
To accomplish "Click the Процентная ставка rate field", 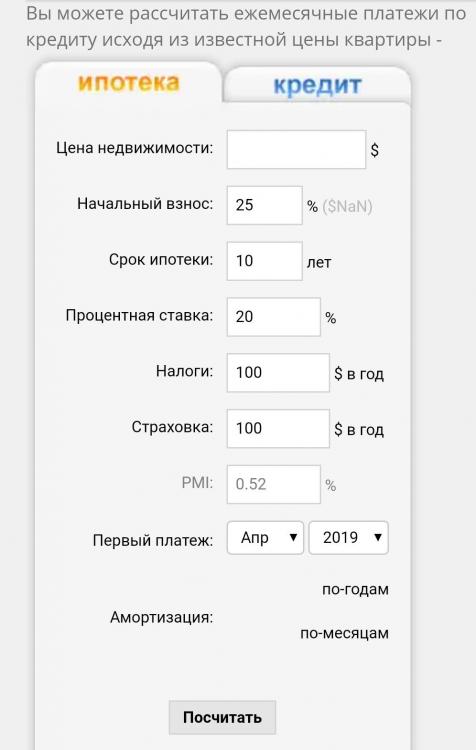I will coord(274,317).
